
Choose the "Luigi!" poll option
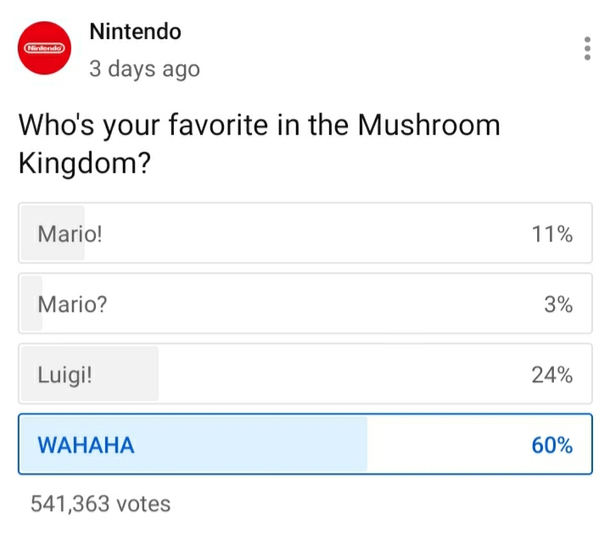pyautogui.click(x=305, y=374)
